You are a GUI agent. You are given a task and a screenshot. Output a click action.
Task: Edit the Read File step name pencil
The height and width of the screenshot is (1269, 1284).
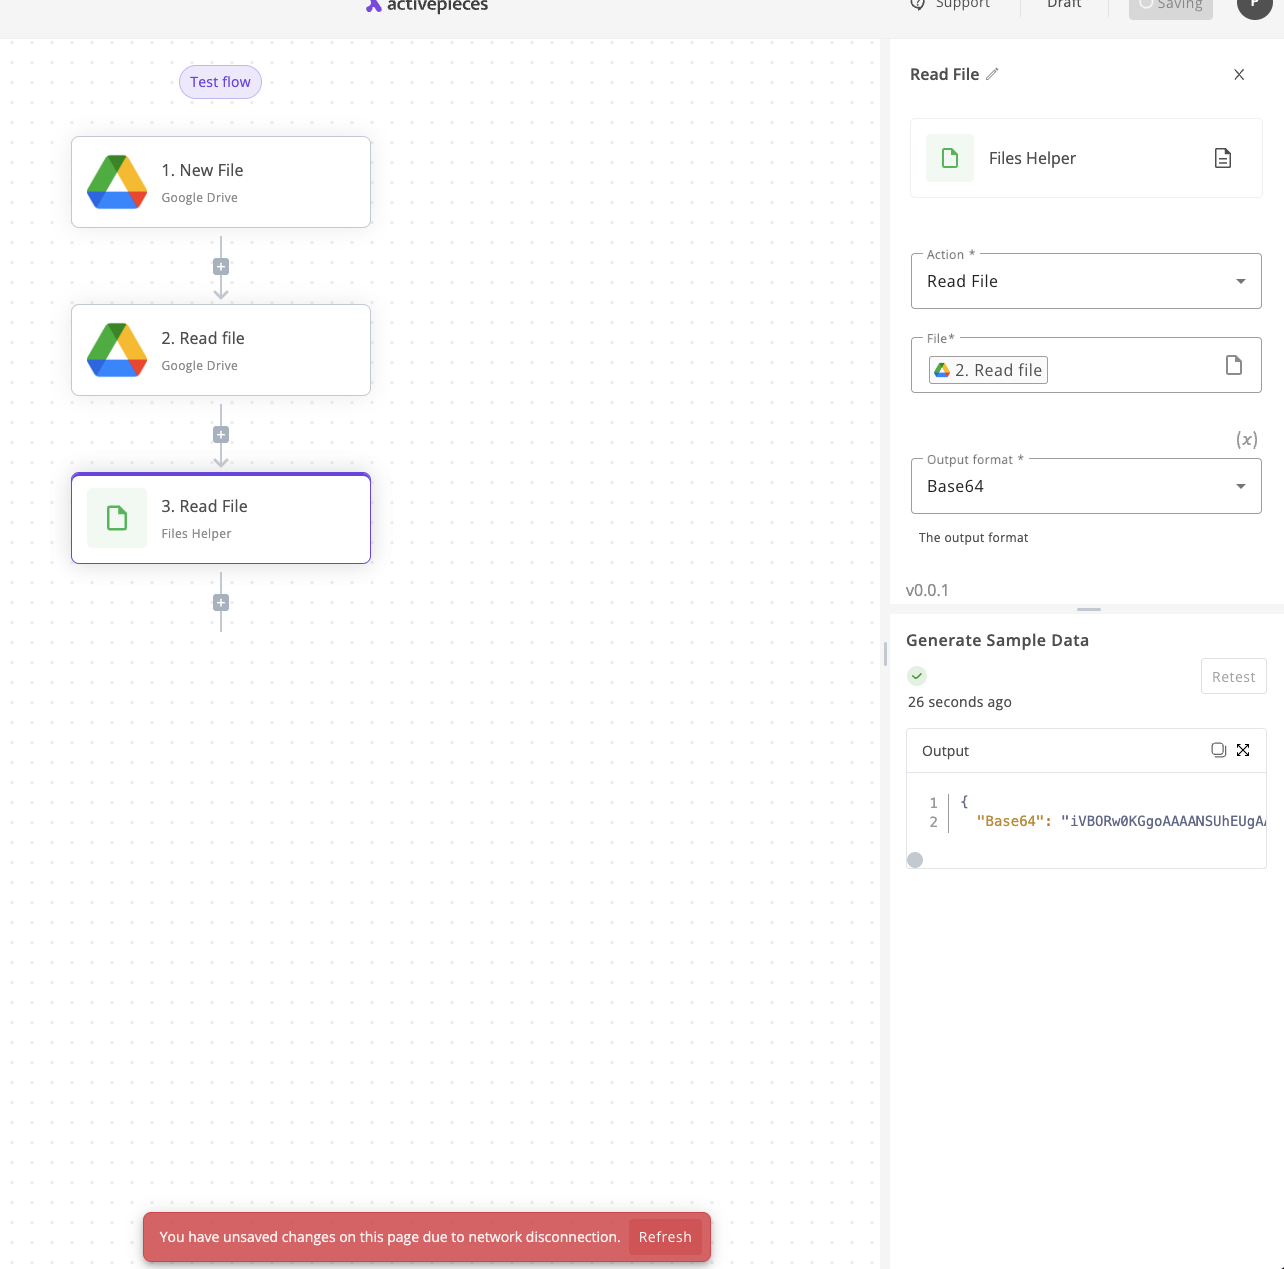point(992,74)
